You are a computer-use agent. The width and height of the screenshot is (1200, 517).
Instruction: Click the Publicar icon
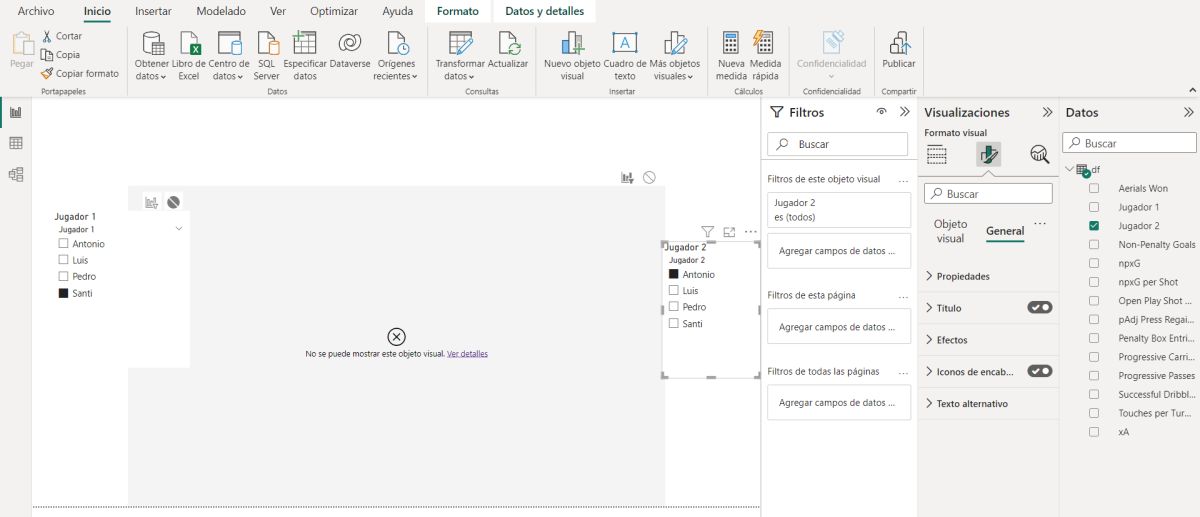(898, 43)
